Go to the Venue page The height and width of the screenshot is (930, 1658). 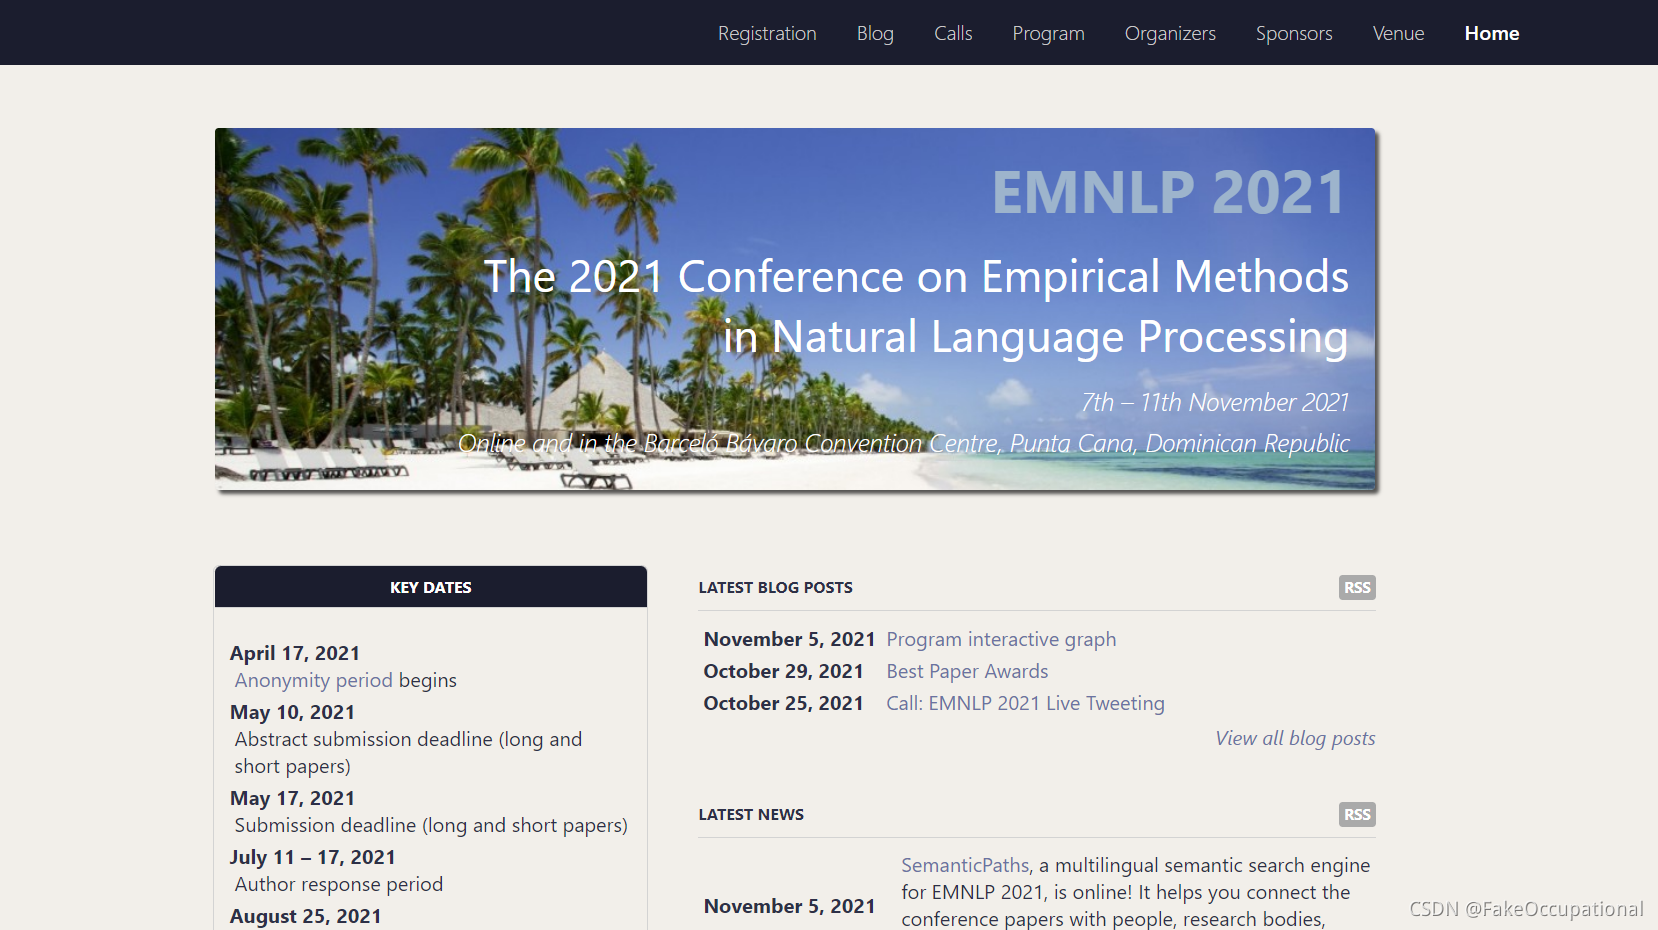click(1398, 33)
